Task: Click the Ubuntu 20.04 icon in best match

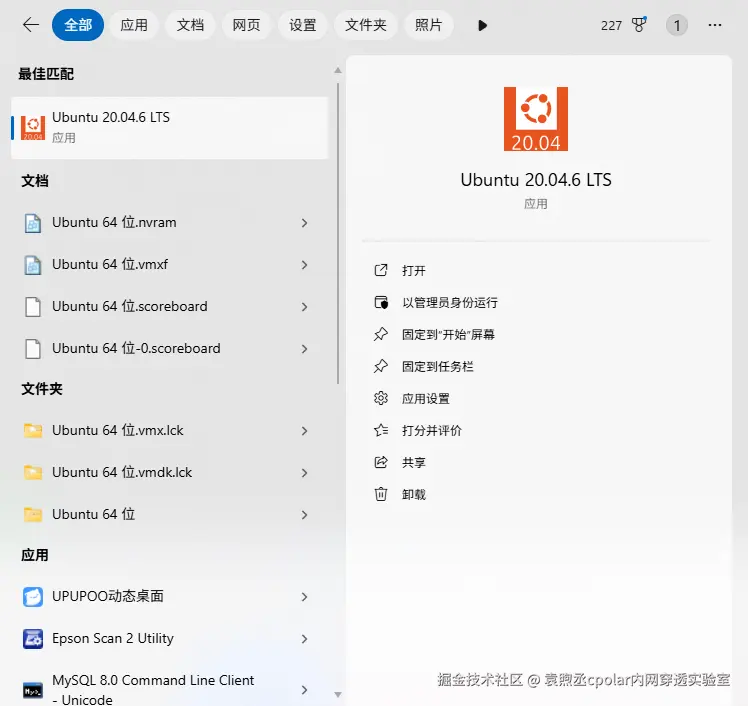Action: [33, 128]
